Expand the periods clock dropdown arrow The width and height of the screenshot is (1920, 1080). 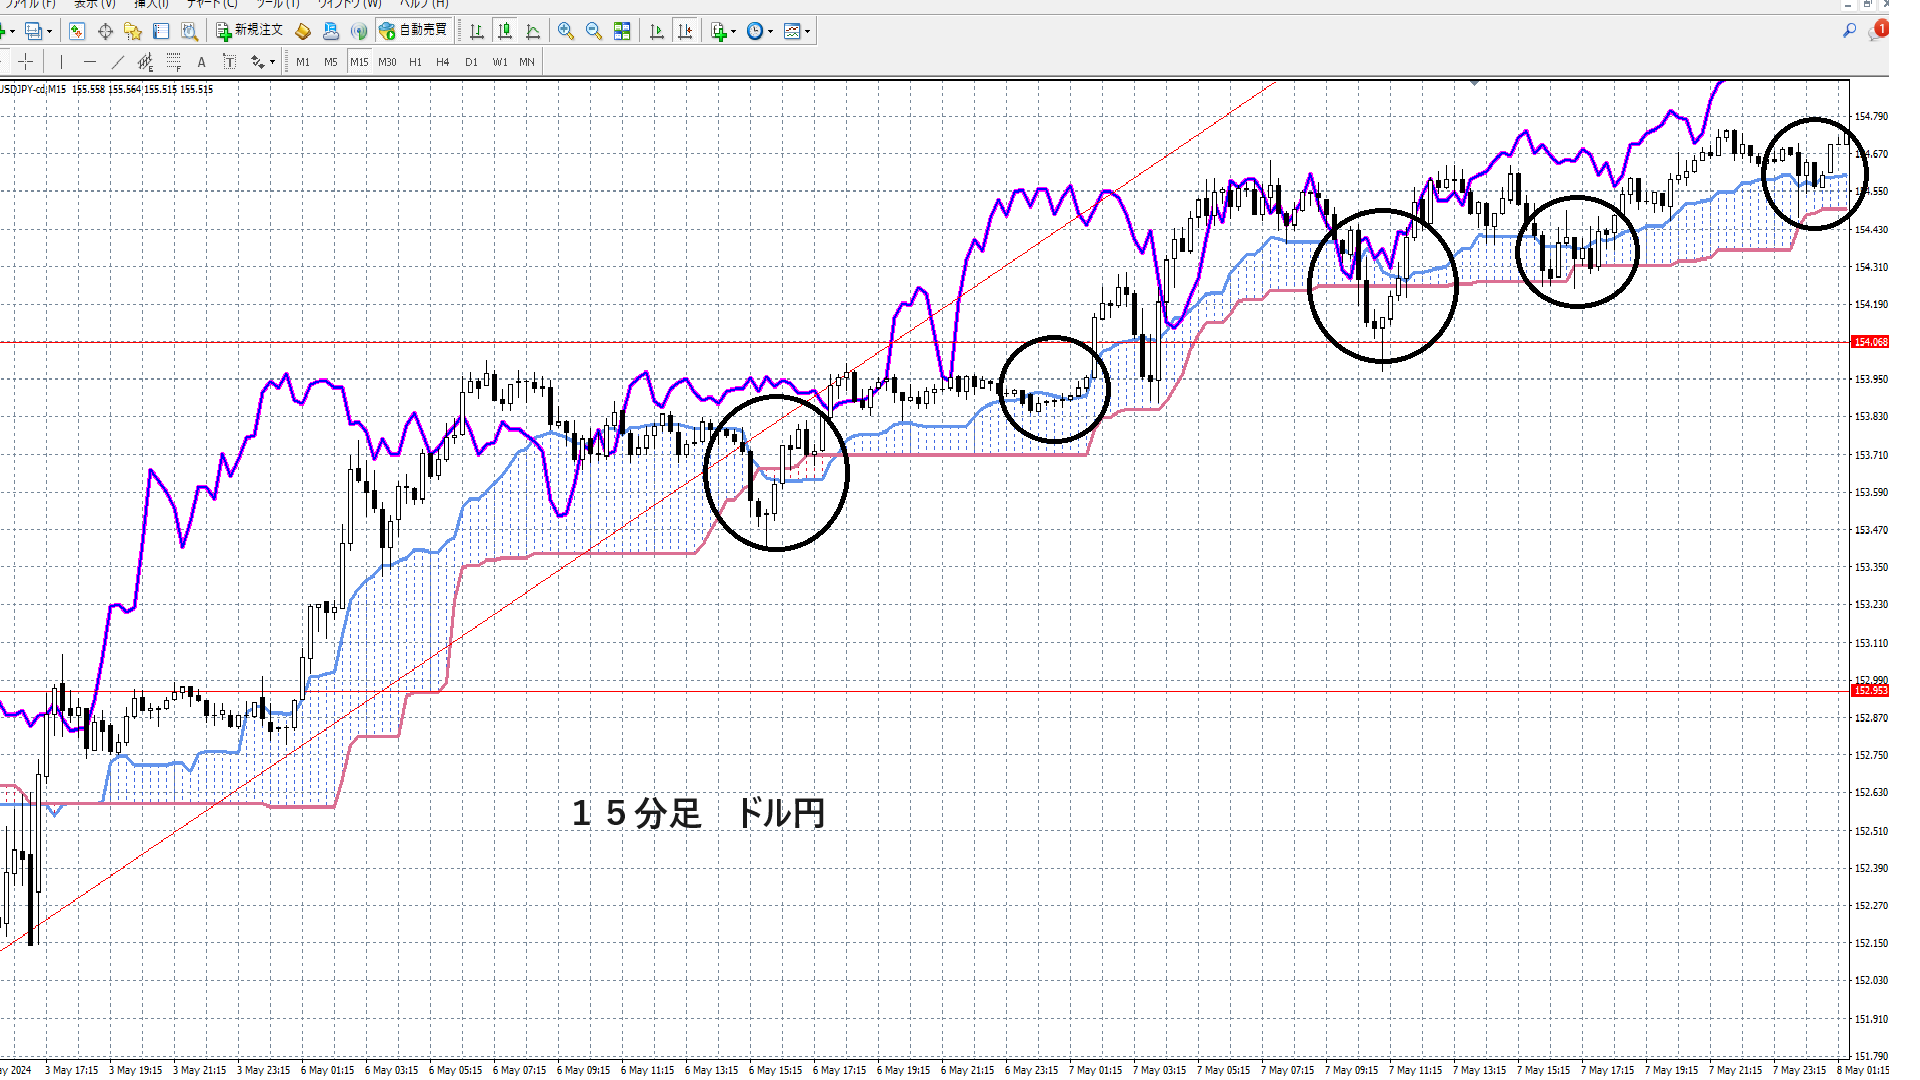click(771, 31)
